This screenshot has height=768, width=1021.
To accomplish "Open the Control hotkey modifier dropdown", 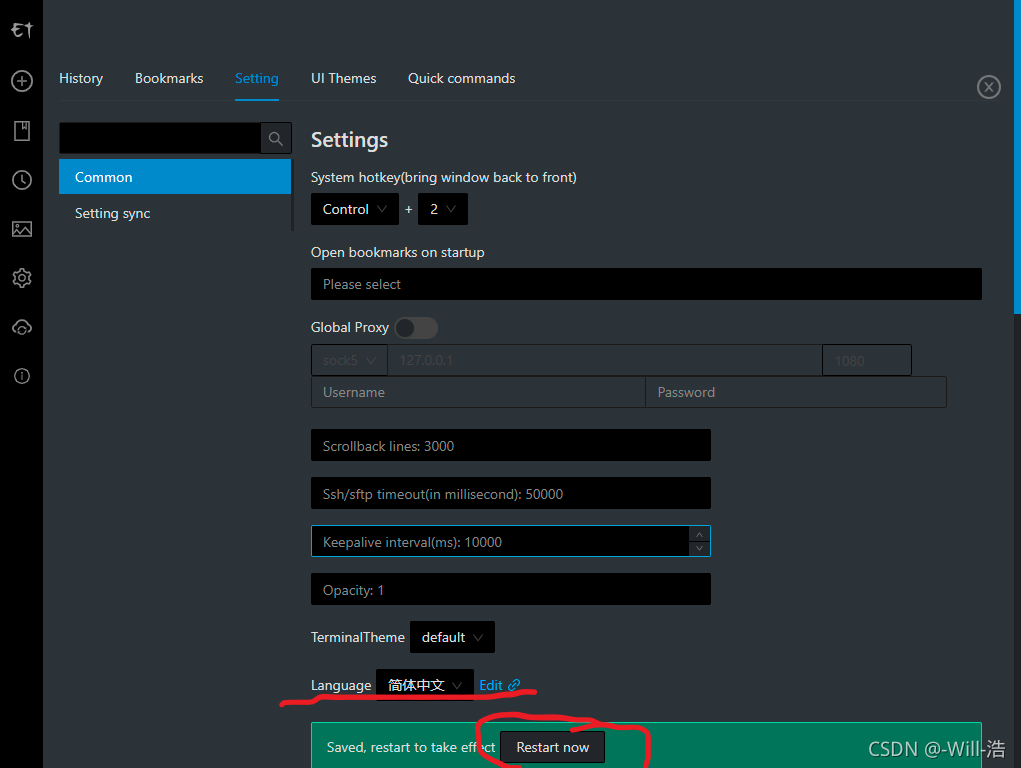I will (355, 209).
